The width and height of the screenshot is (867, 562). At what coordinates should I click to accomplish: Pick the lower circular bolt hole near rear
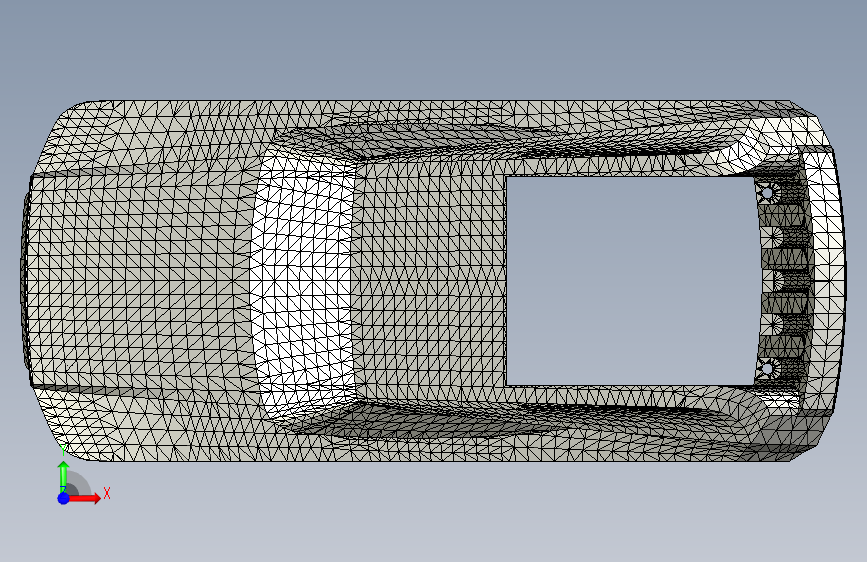point(767,368)
